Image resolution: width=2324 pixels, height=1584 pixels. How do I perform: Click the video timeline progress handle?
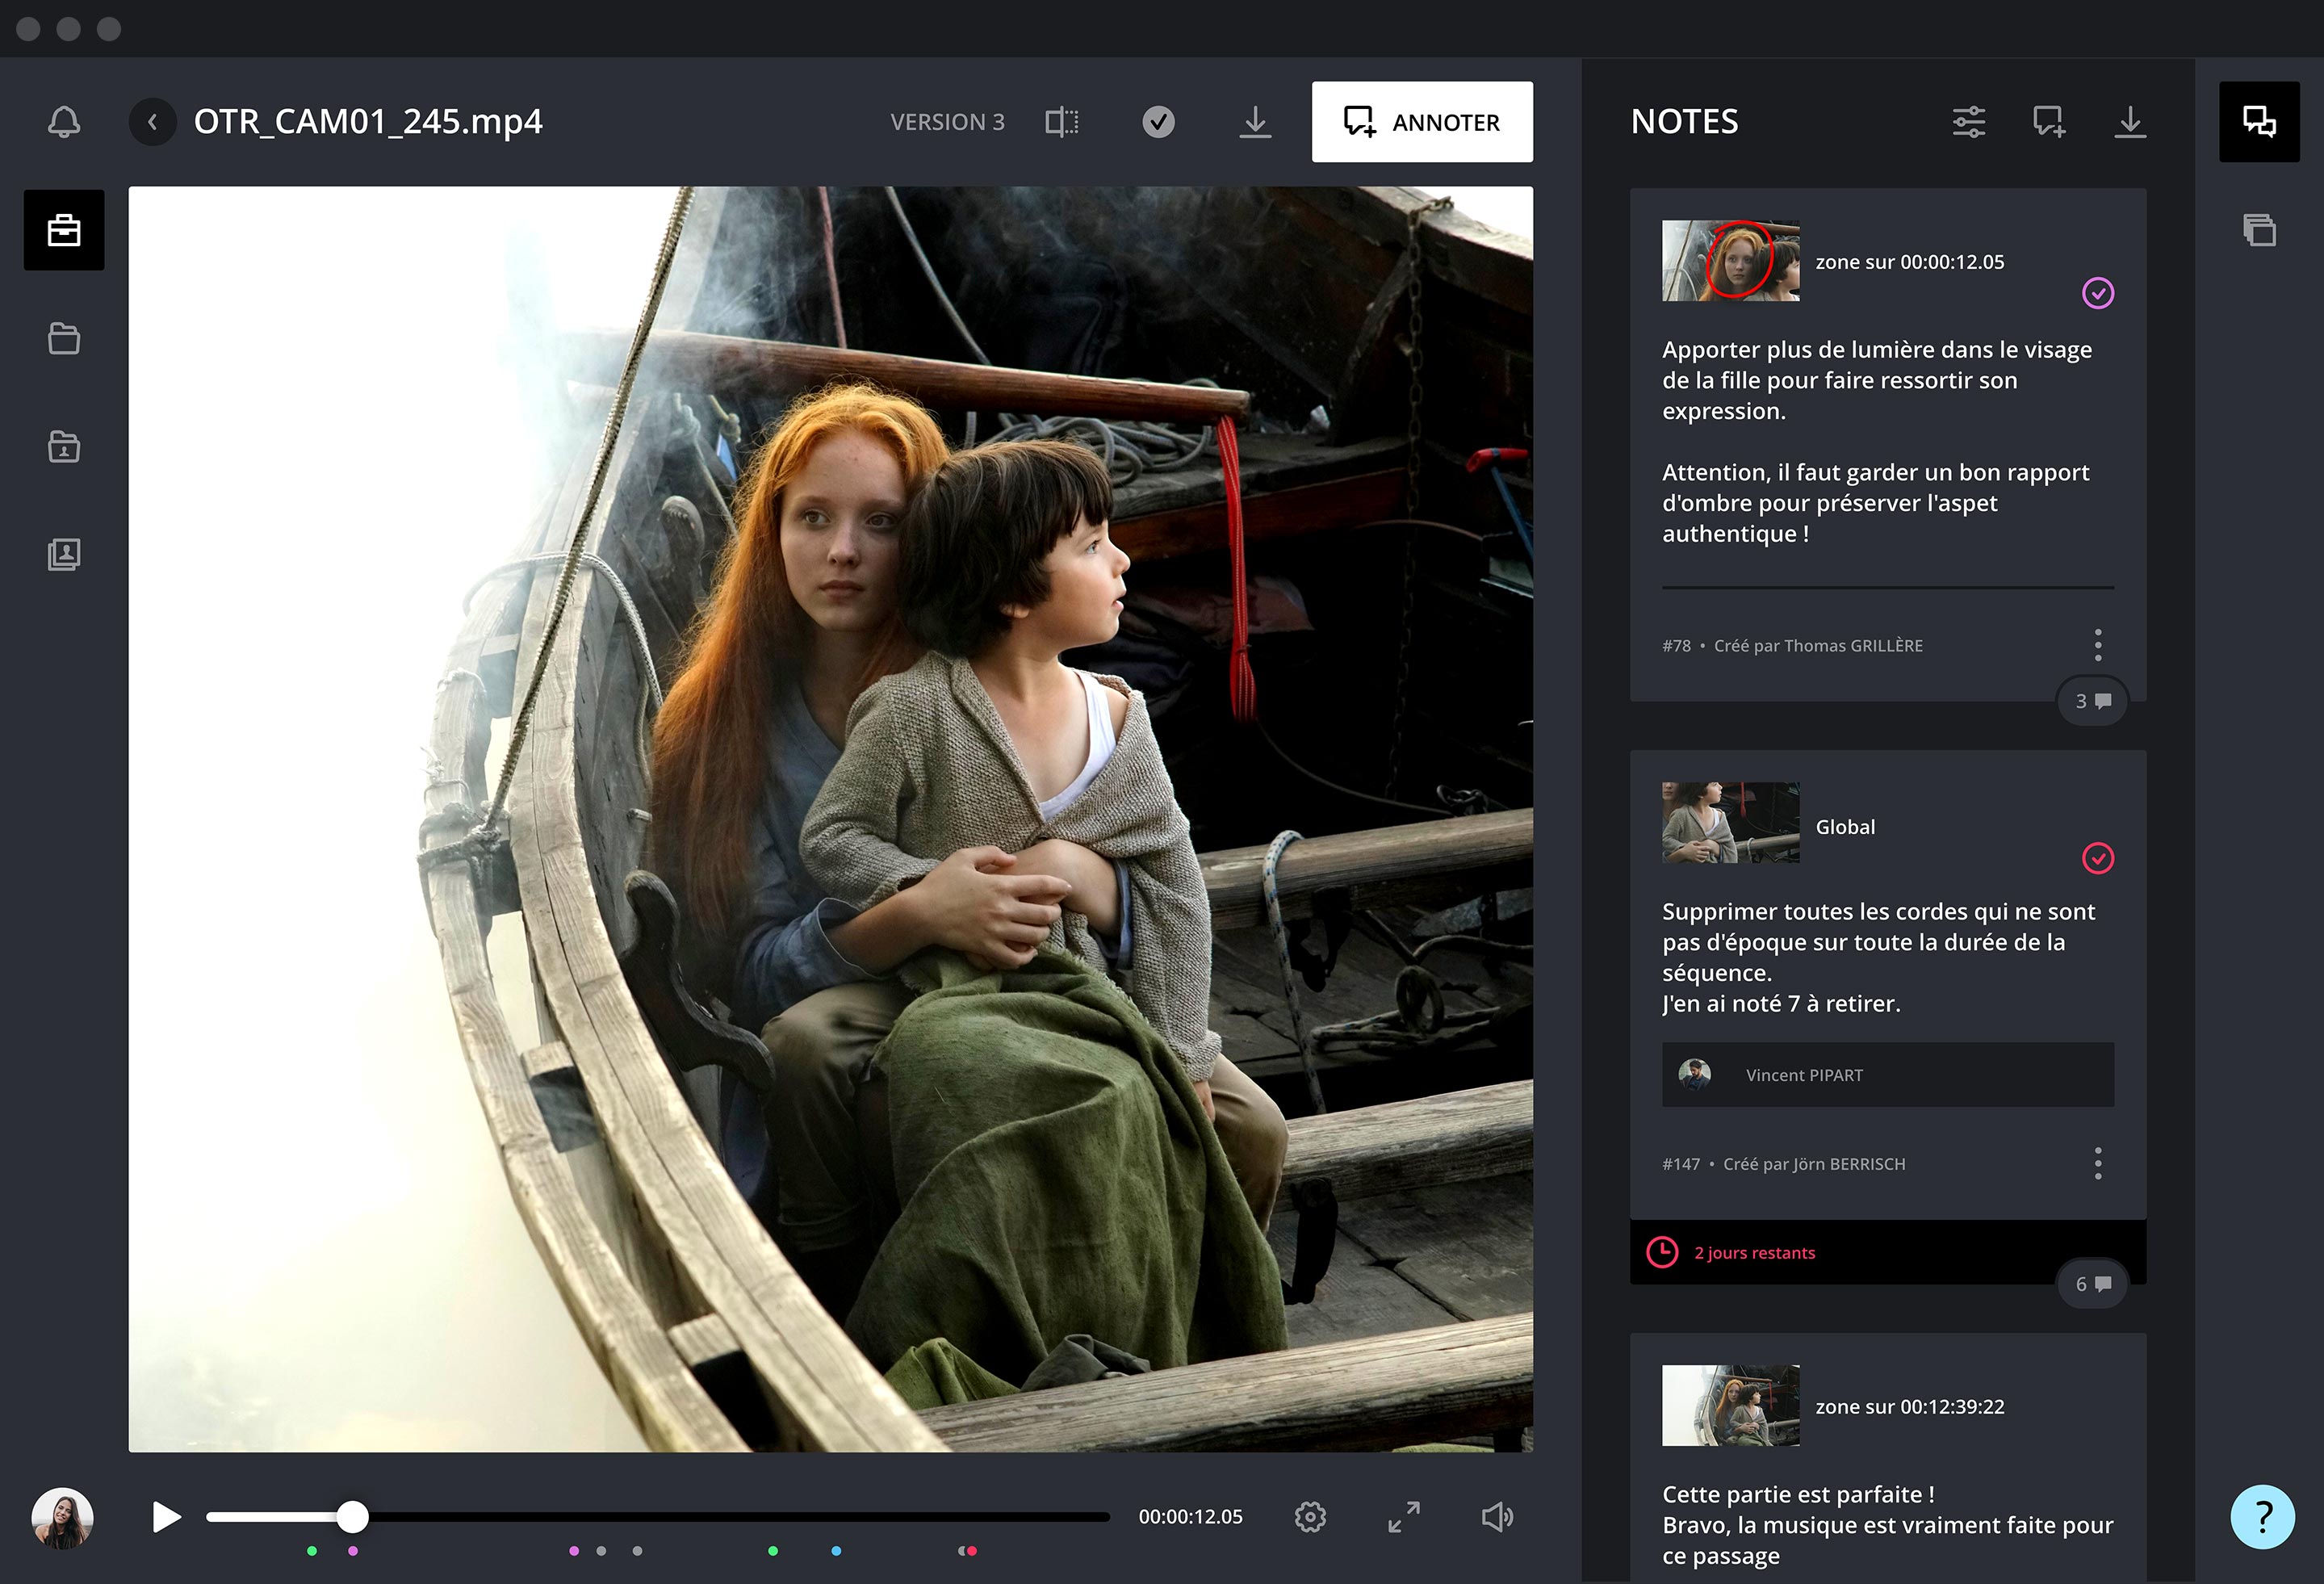352,1517
